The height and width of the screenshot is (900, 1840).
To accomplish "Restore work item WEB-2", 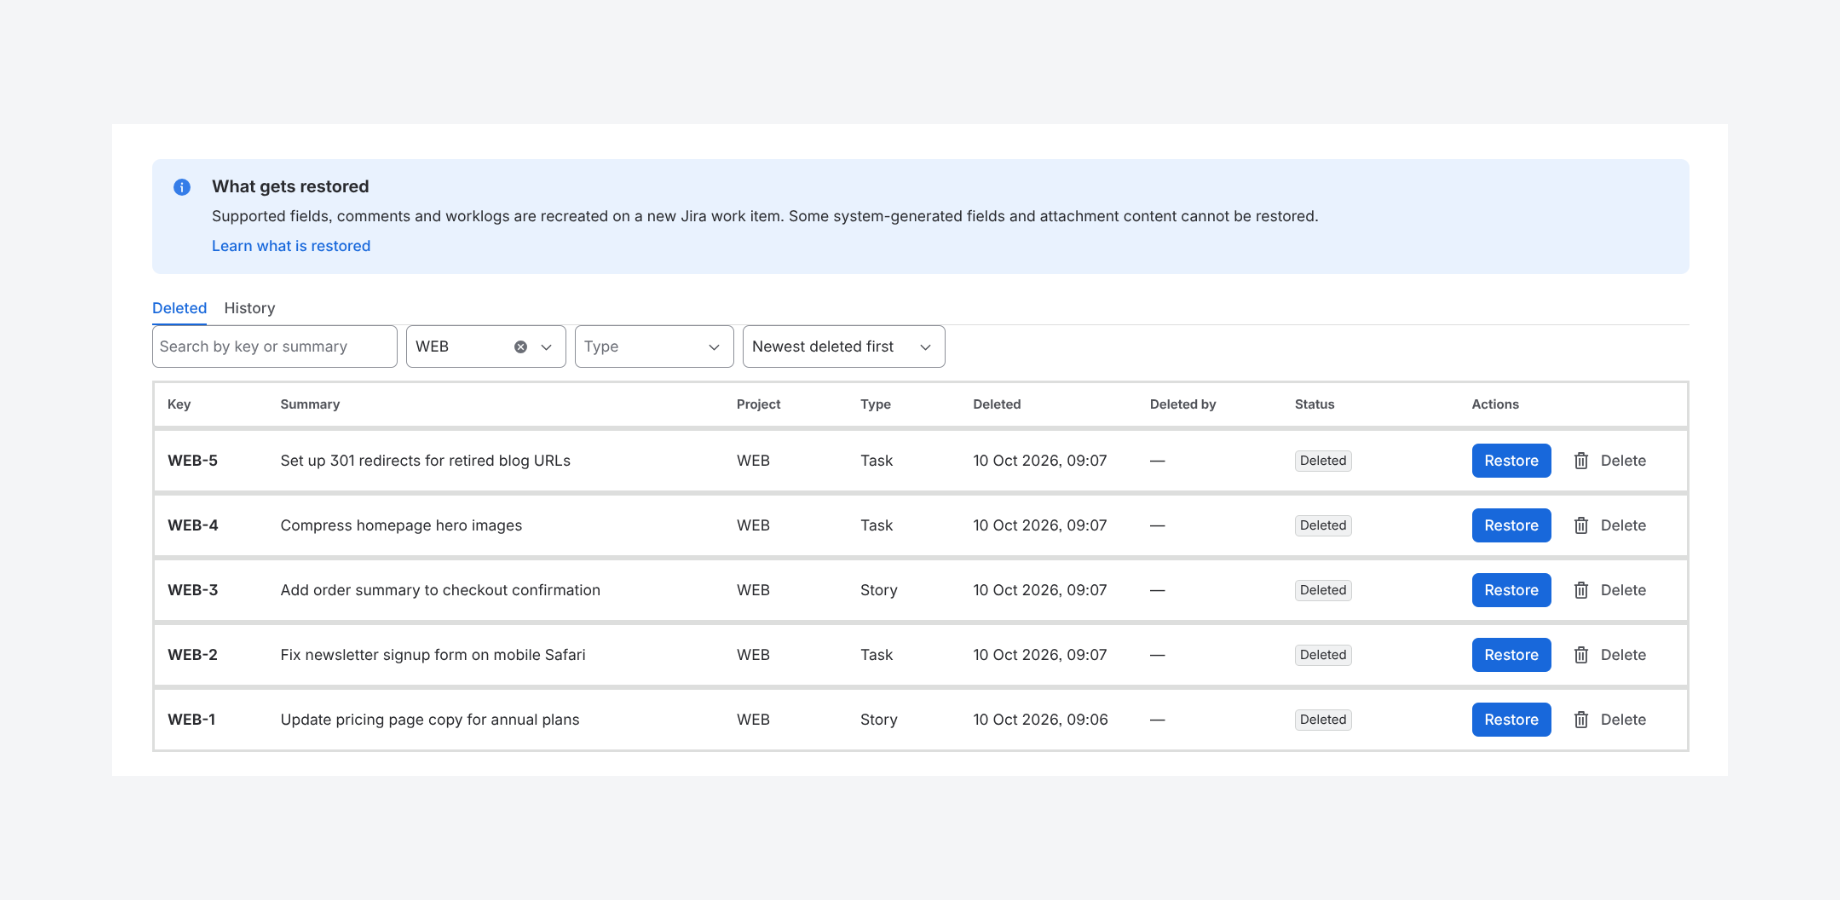I will coord(1511,655).
